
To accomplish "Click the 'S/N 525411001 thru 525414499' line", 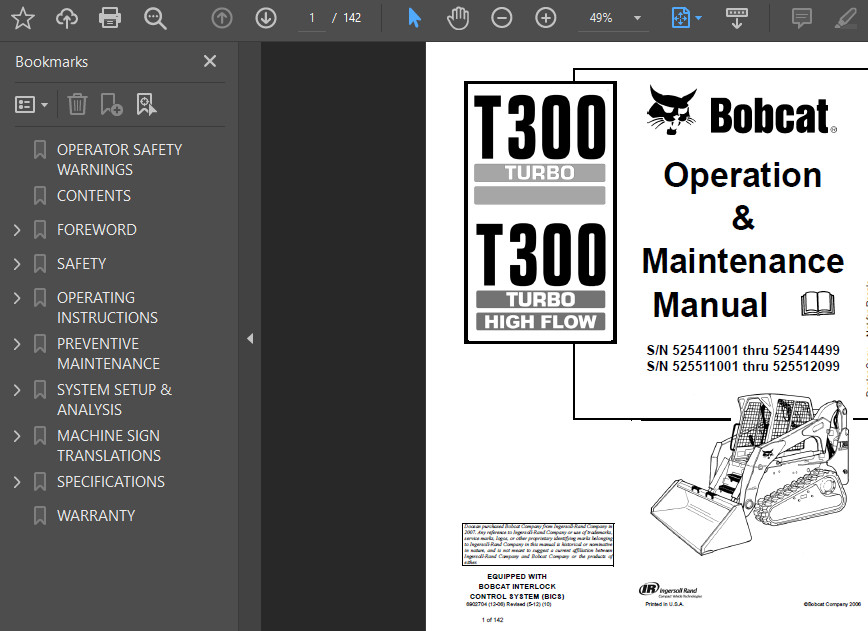I will coord(743,350).
